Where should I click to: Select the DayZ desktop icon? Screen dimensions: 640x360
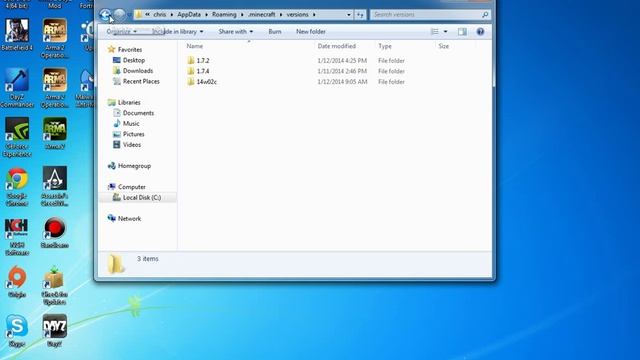55,331
